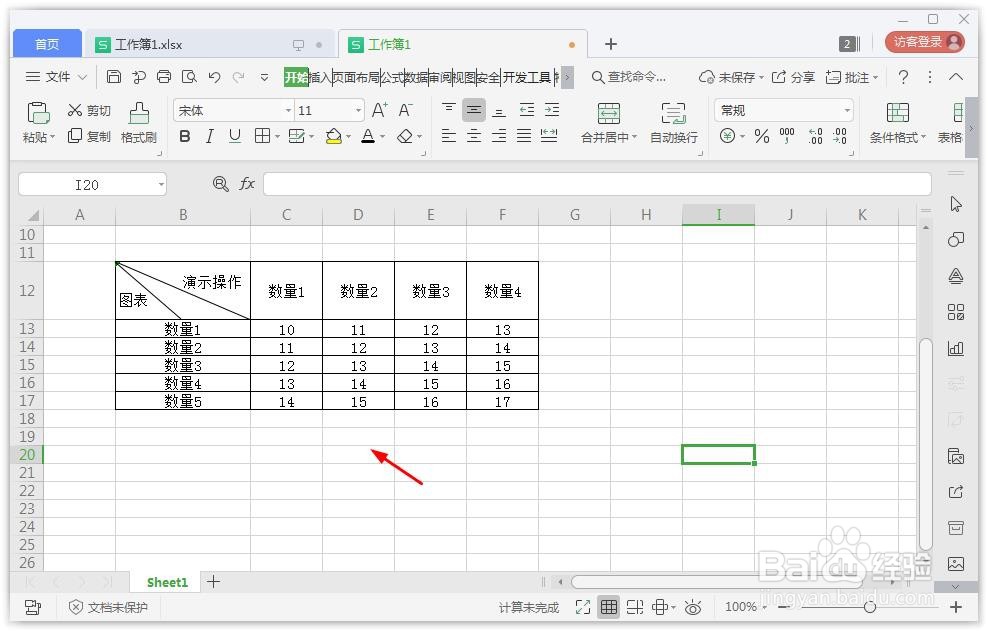Open the chart icon in right sidebar
The height and width of the screenshot is (631, 988).
pyautogui.click(x=956, y=348)
